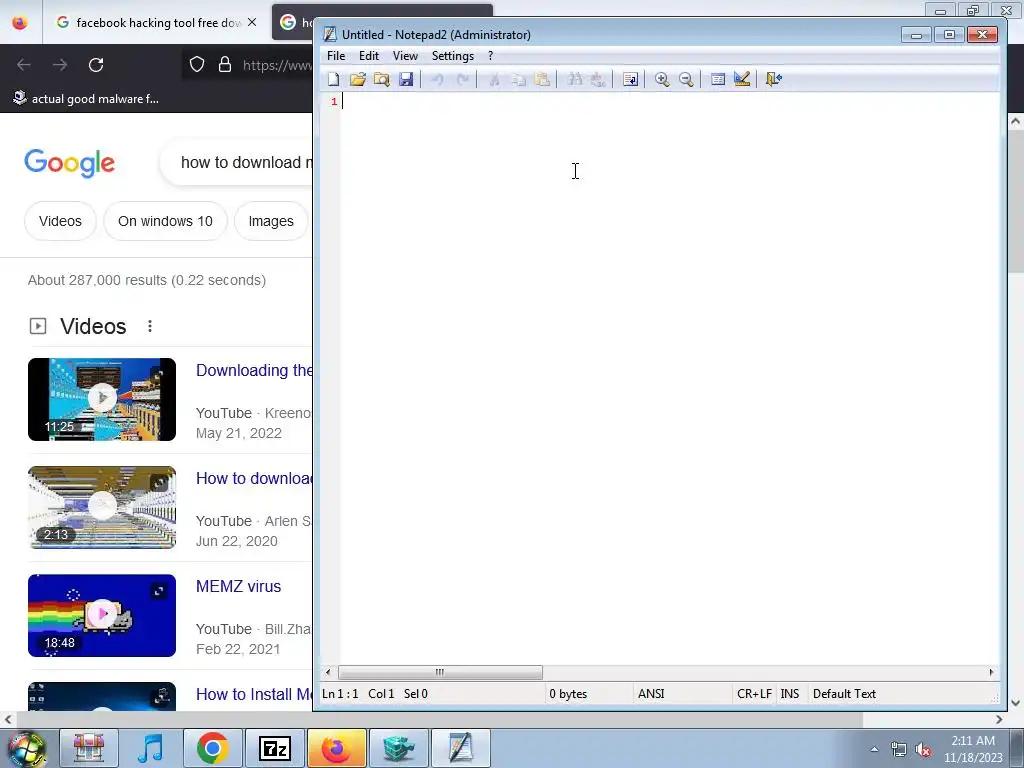Create a new document in Notepad2

tap(333, 80)
